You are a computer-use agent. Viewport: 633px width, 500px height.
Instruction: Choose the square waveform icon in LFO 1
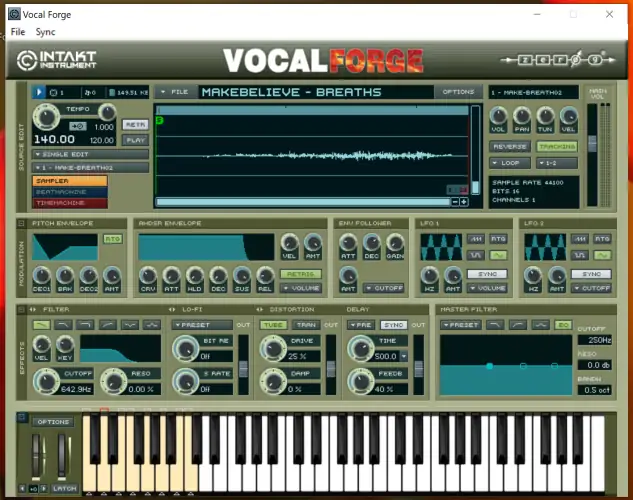[x=476, y=255]
